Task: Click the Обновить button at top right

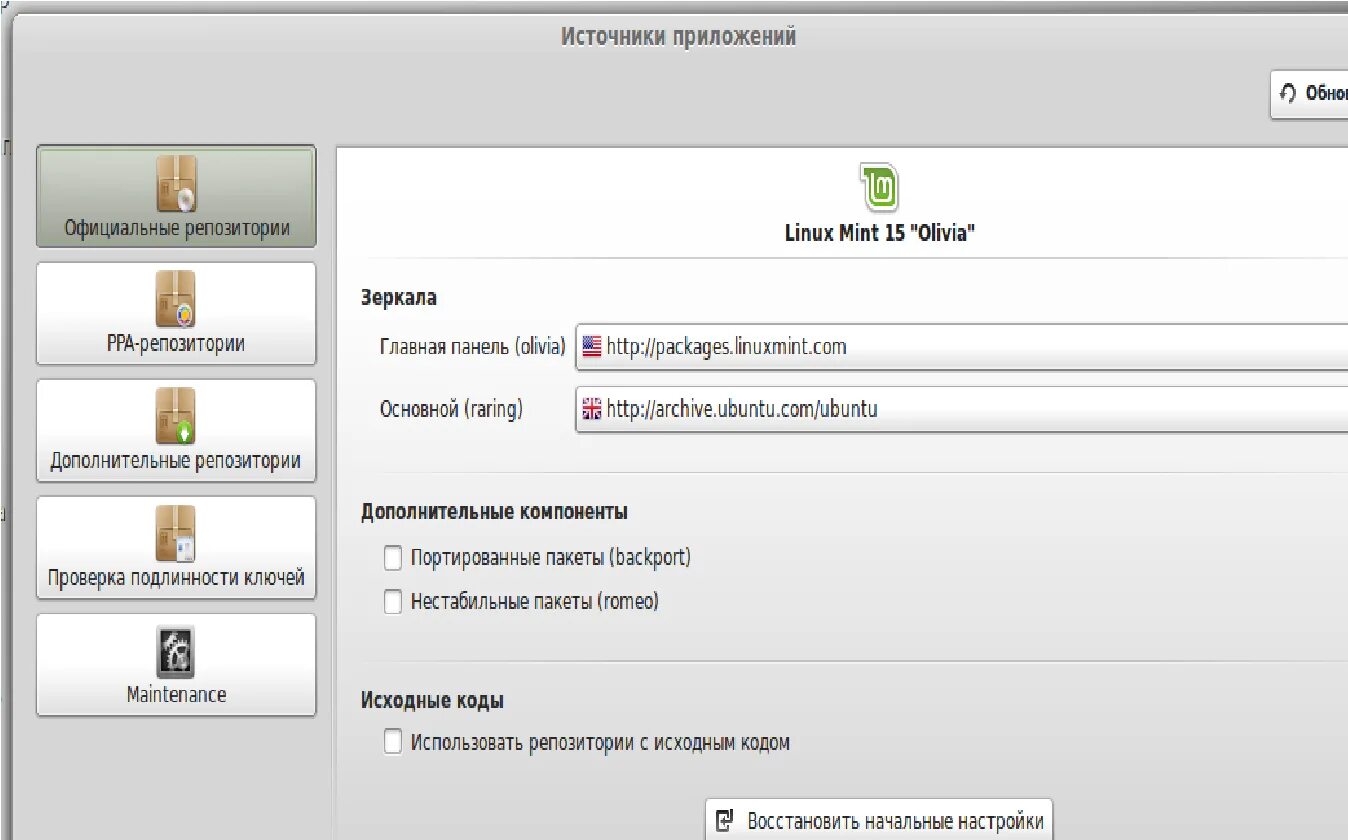Action: coord(1309,94)
